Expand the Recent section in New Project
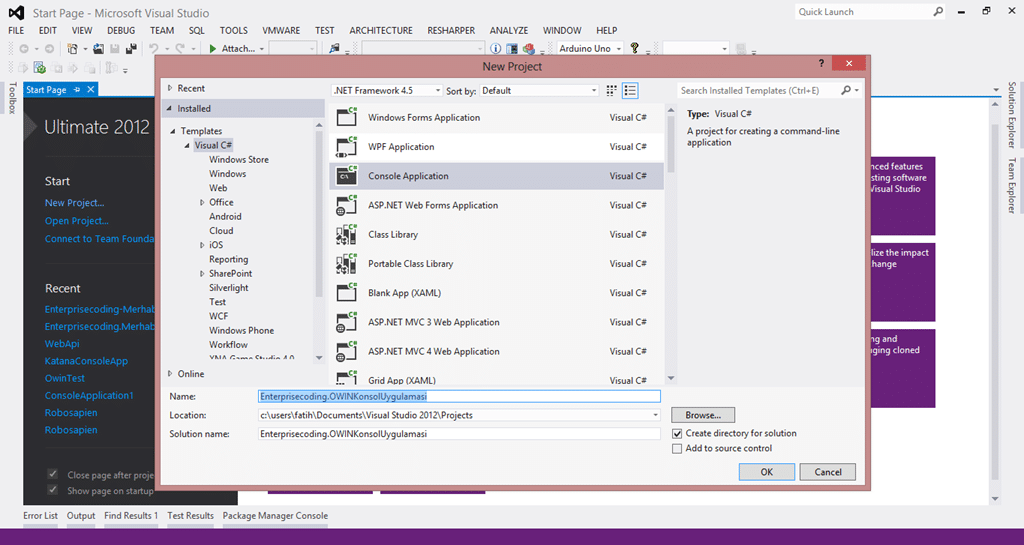Image resolution: width=1024 pixels, height=545 pixels. (x=170, y=88)
